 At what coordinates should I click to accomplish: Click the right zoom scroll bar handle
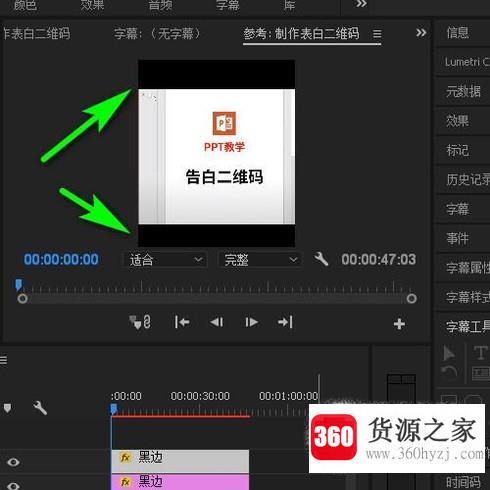(x=412, y=298)
